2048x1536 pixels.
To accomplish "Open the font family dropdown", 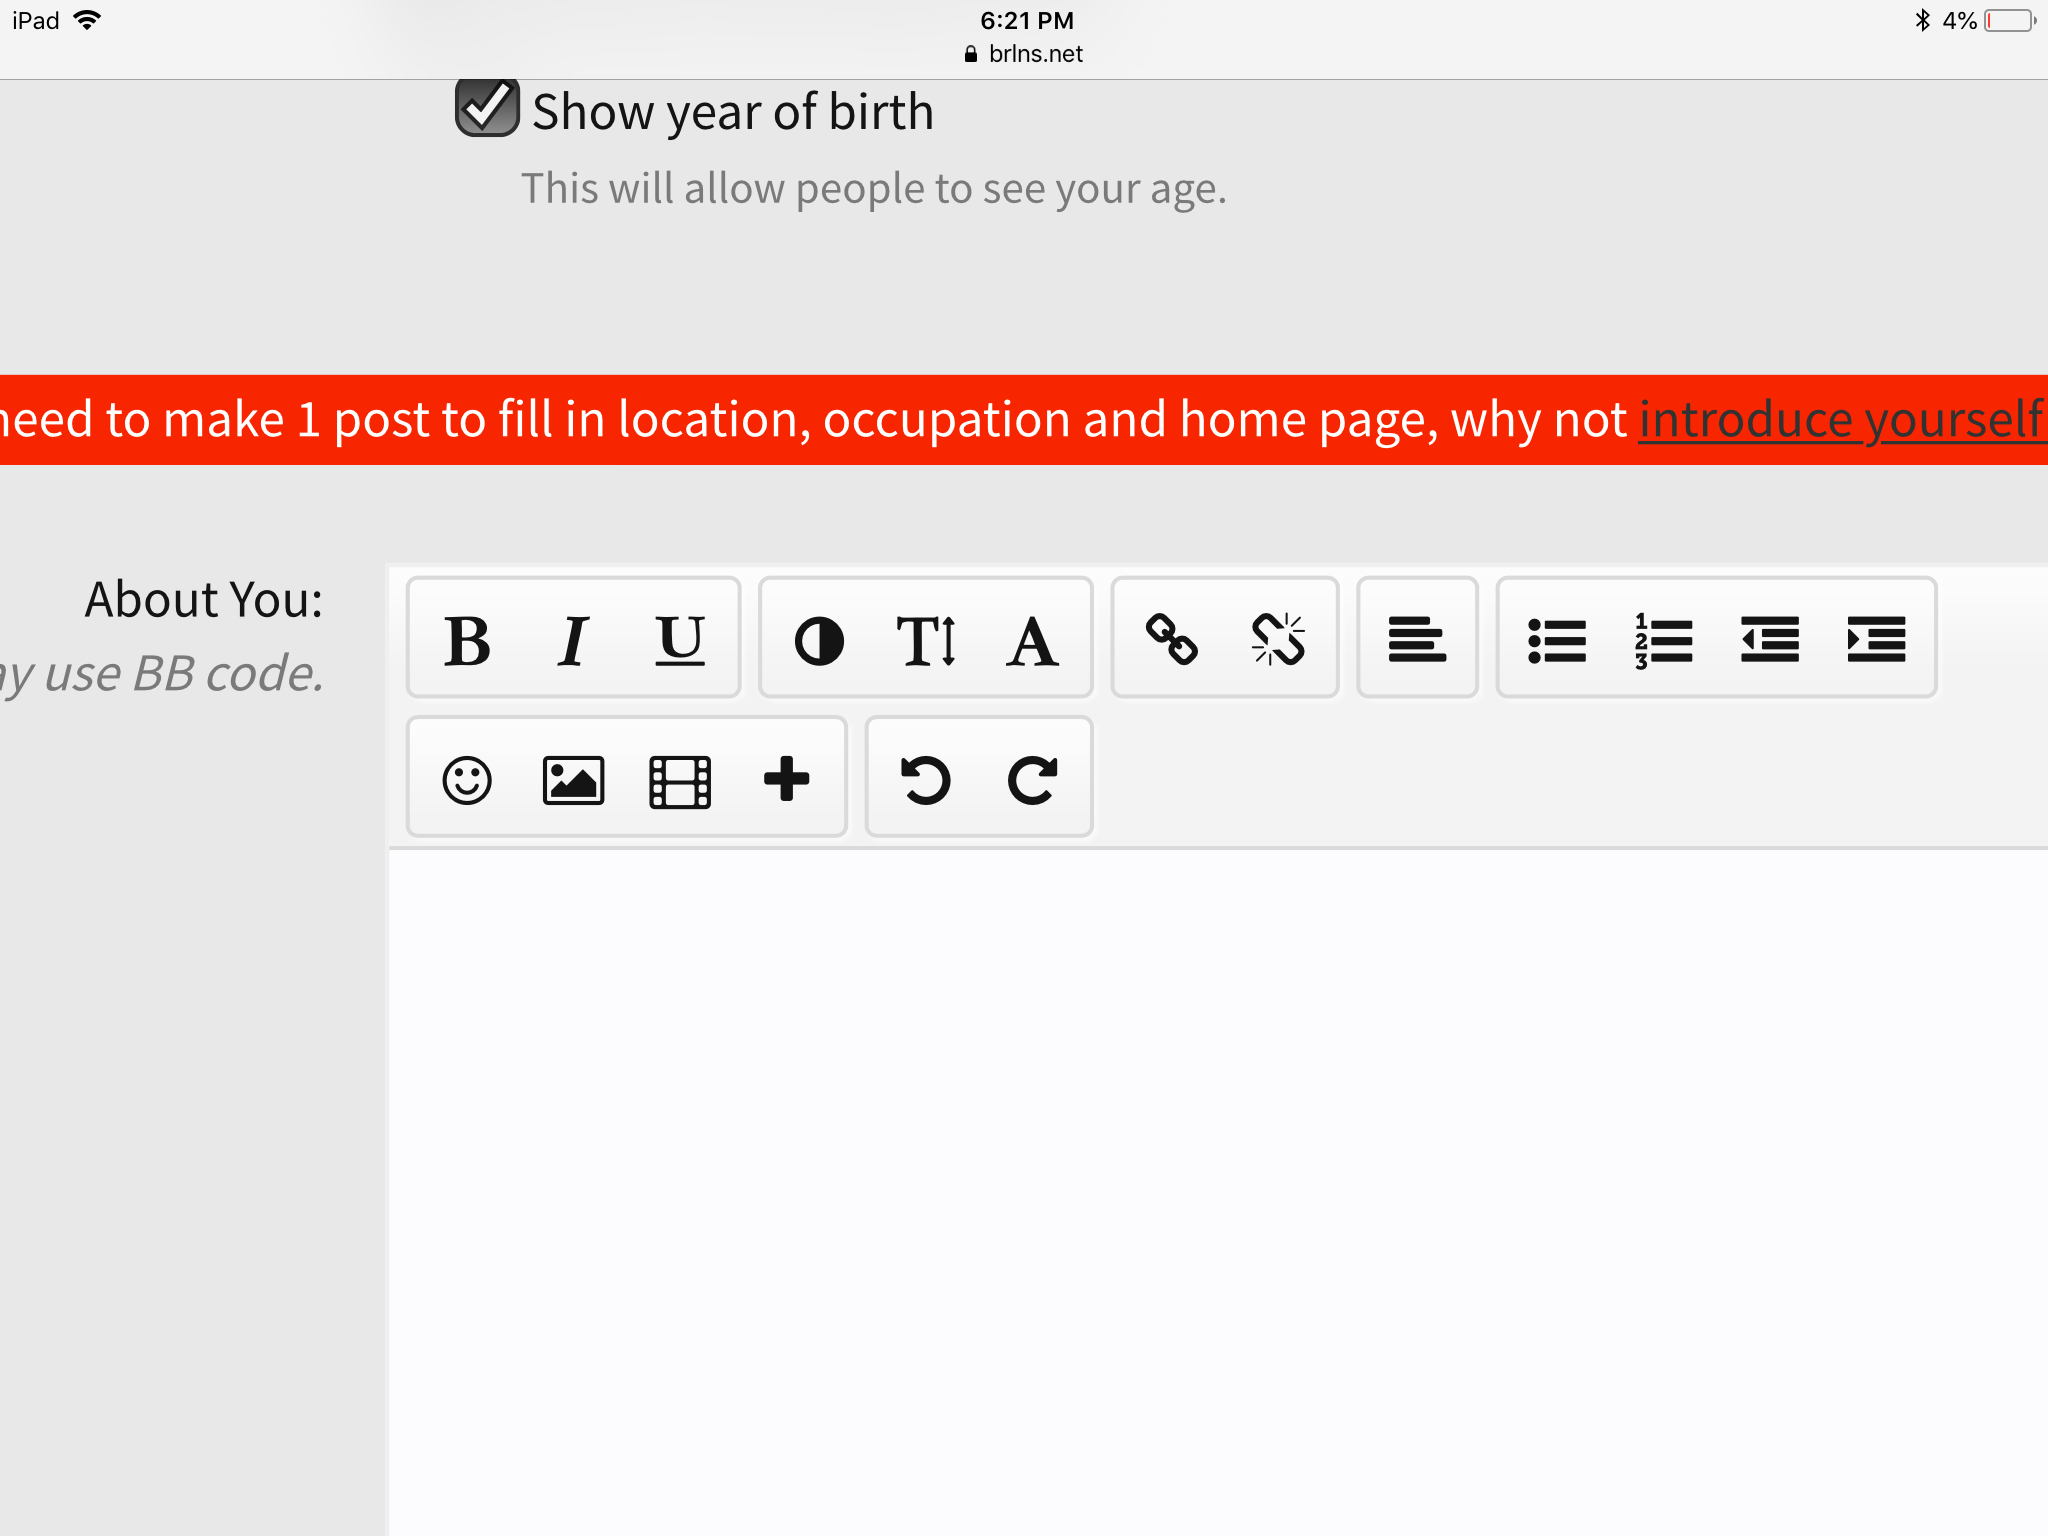I will pos(1032,640).
